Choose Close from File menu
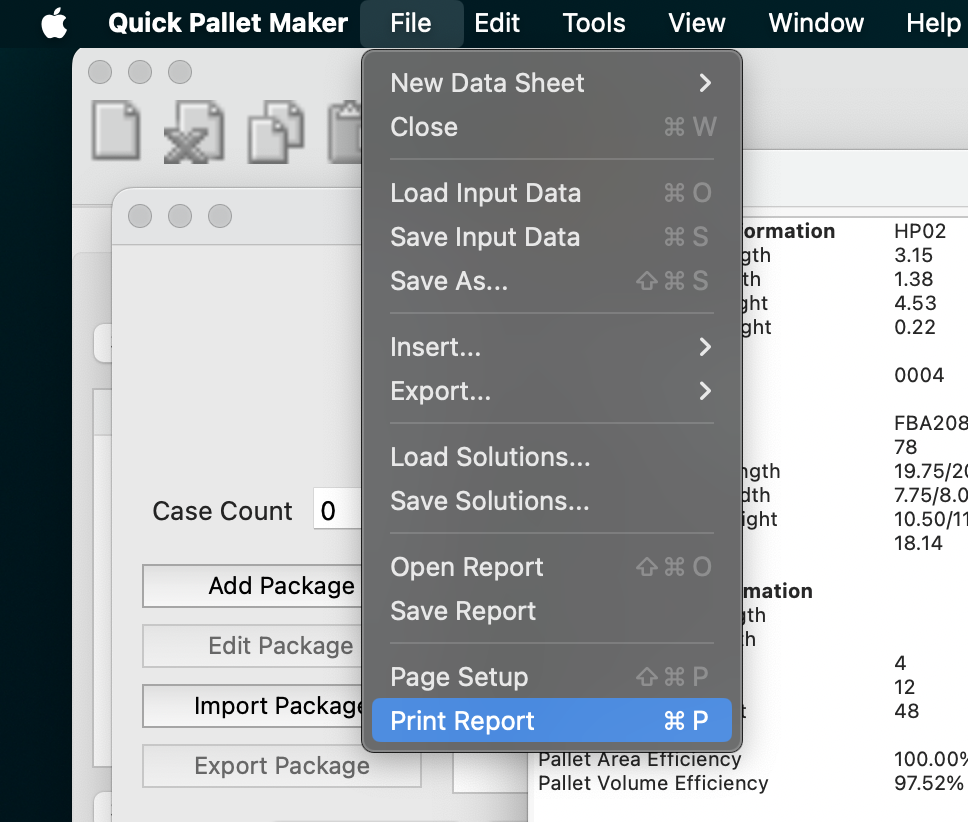 [x=552, y=127]
